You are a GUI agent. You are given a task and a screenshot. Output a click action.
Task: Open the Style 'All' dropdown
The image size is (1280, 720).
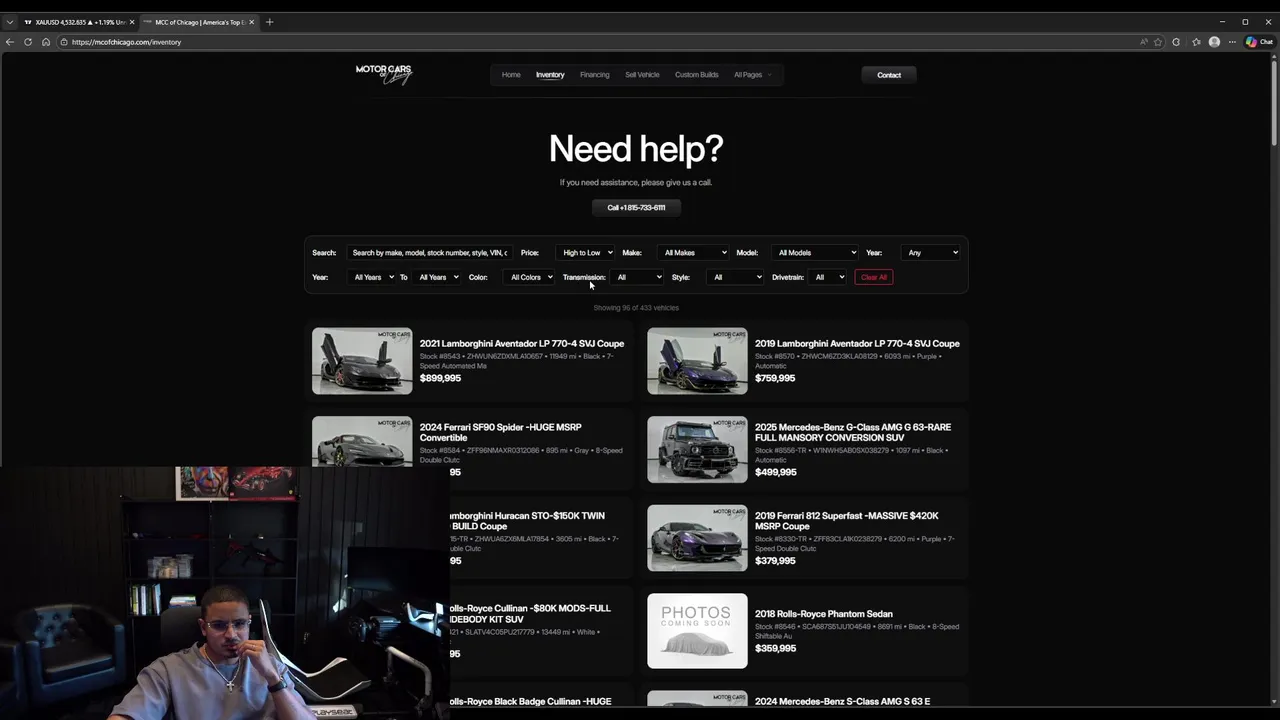(x=736, y=277)
